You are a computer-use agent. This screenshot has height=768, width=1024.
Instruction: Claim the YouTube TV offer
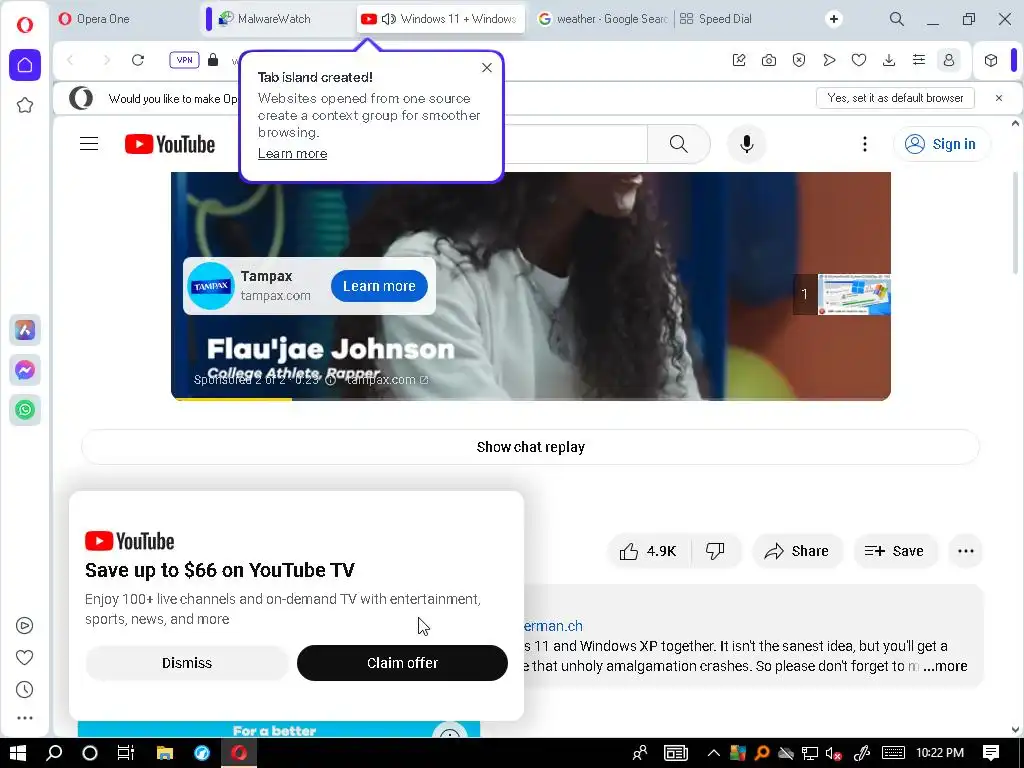[402, 663]
